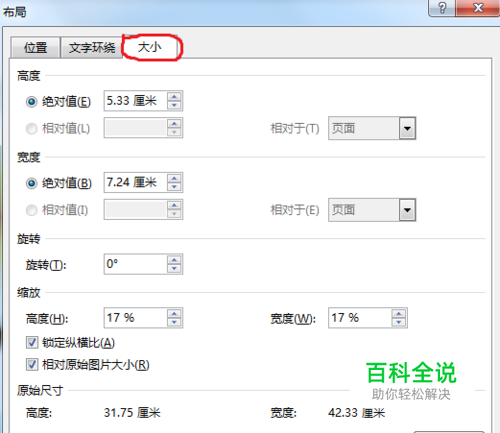Click the 旋转 section heading

(29, 239)
